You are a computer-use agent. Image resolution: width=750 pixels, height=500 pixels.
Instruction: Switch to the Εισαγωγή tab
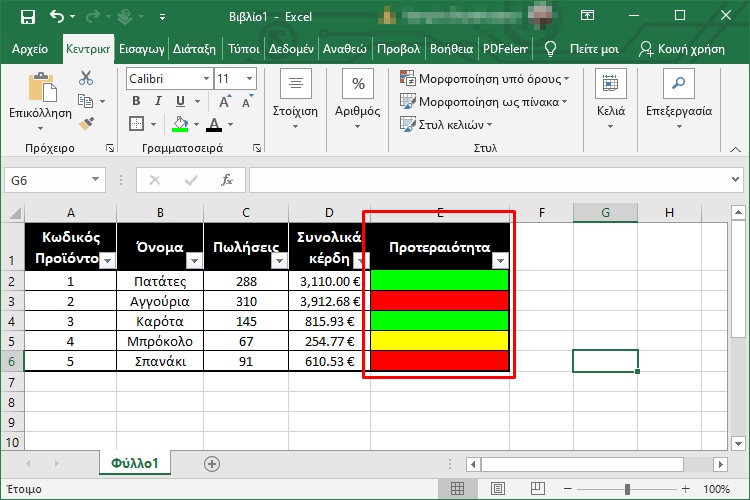tap(142, 49)
